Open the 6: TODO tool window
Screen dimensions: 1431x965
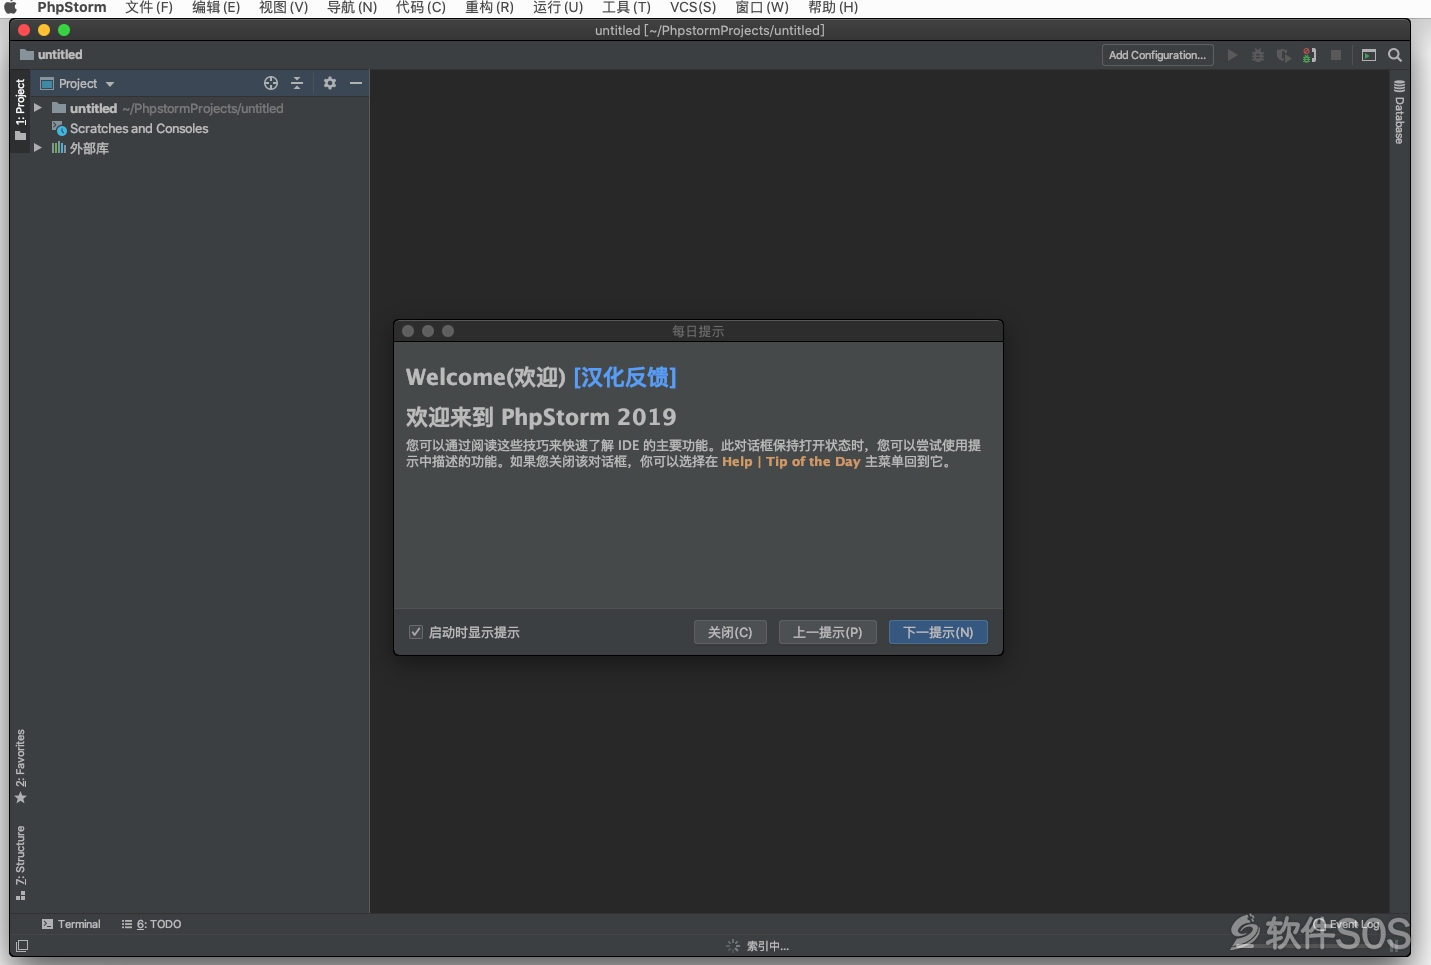tap(151, 924)
